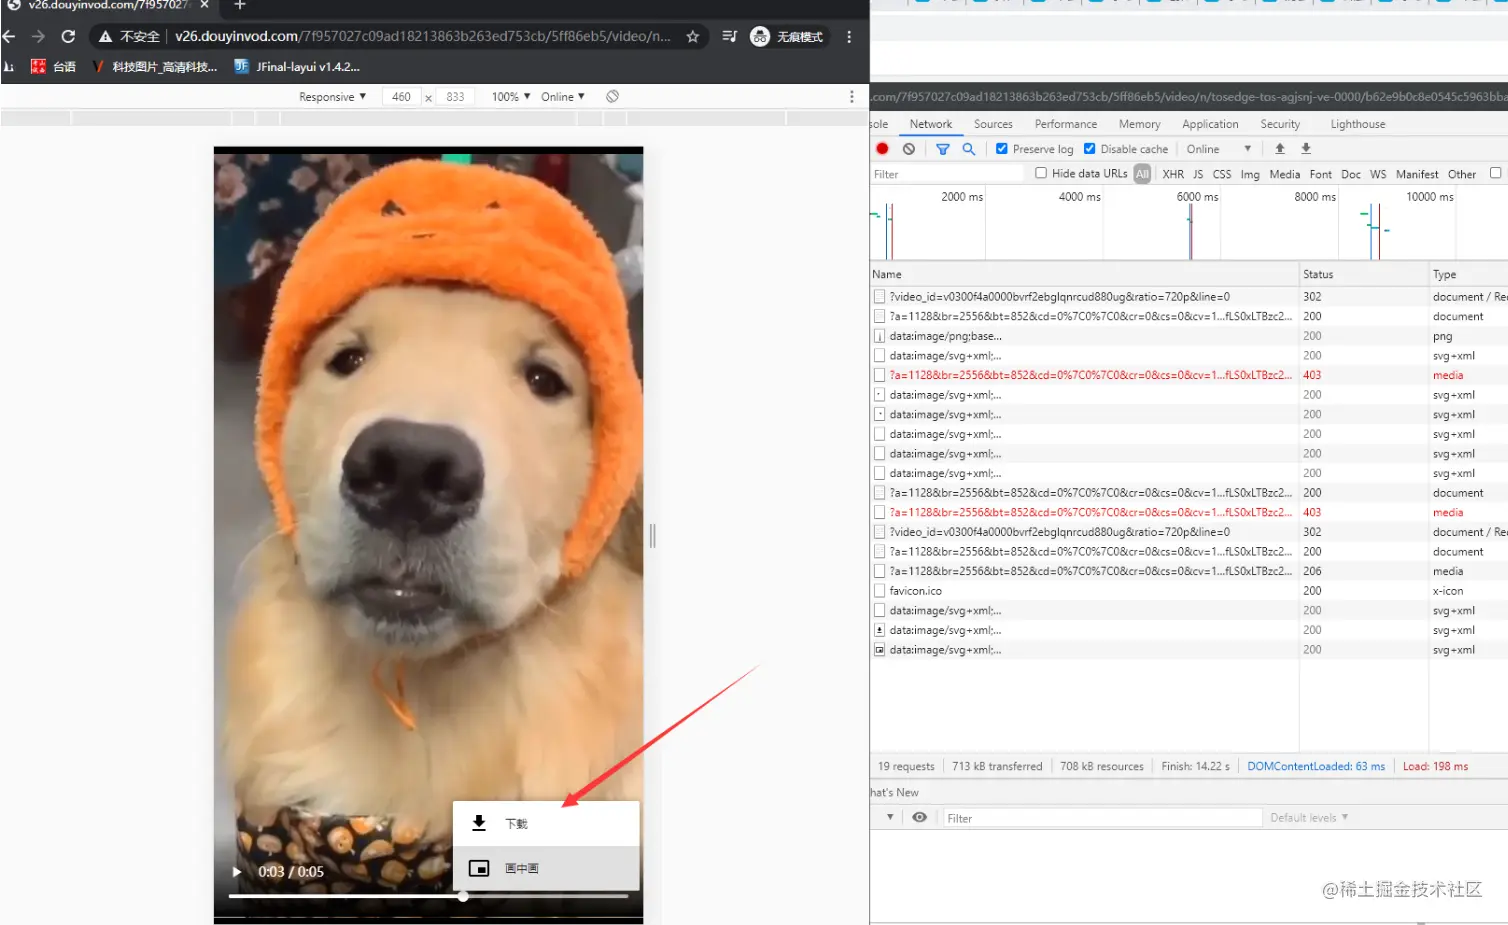Open the Responsive device dropdown

[x=332, y=97]
